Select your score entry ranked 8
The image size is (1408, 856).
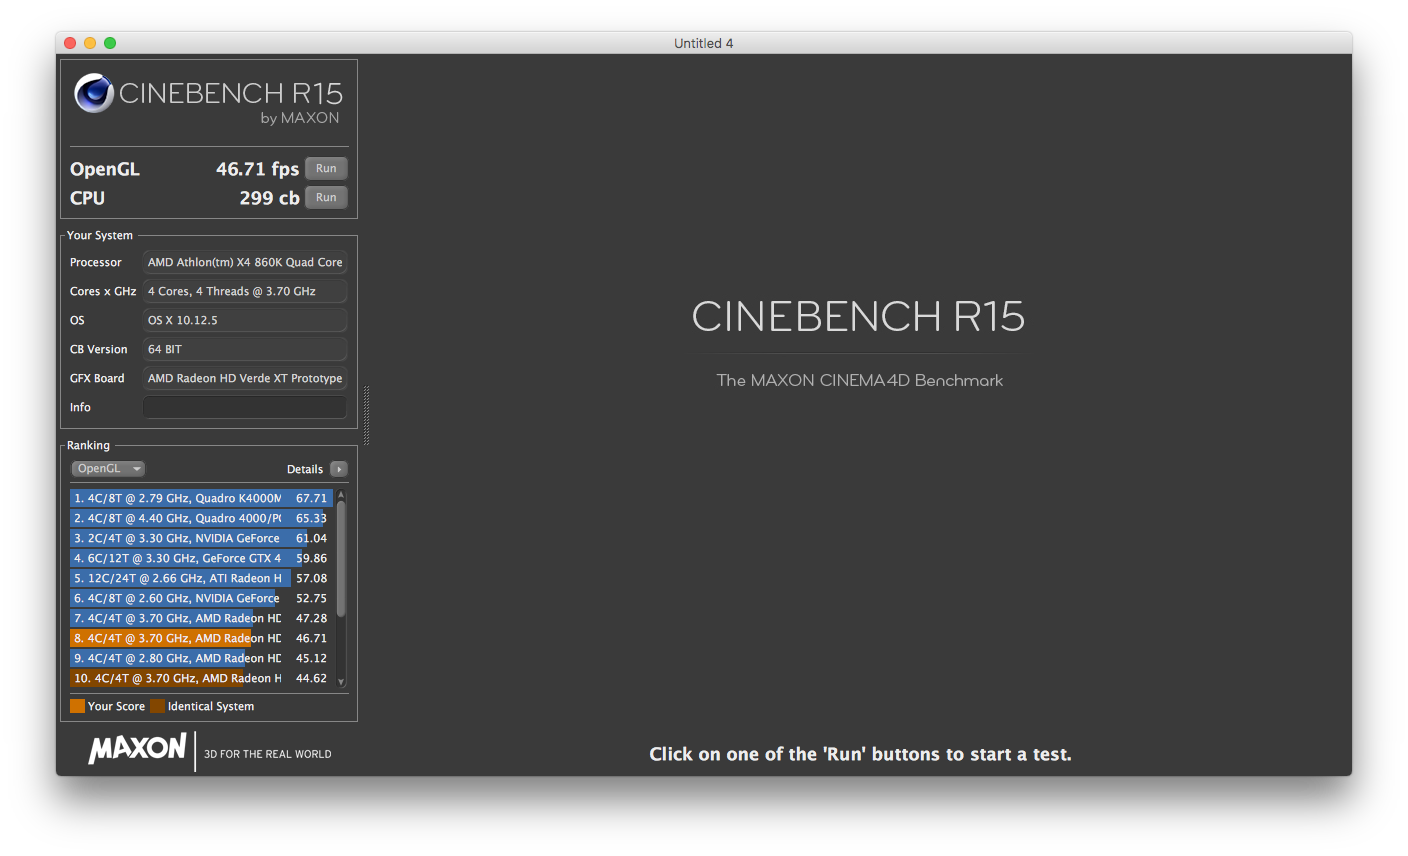200,638
